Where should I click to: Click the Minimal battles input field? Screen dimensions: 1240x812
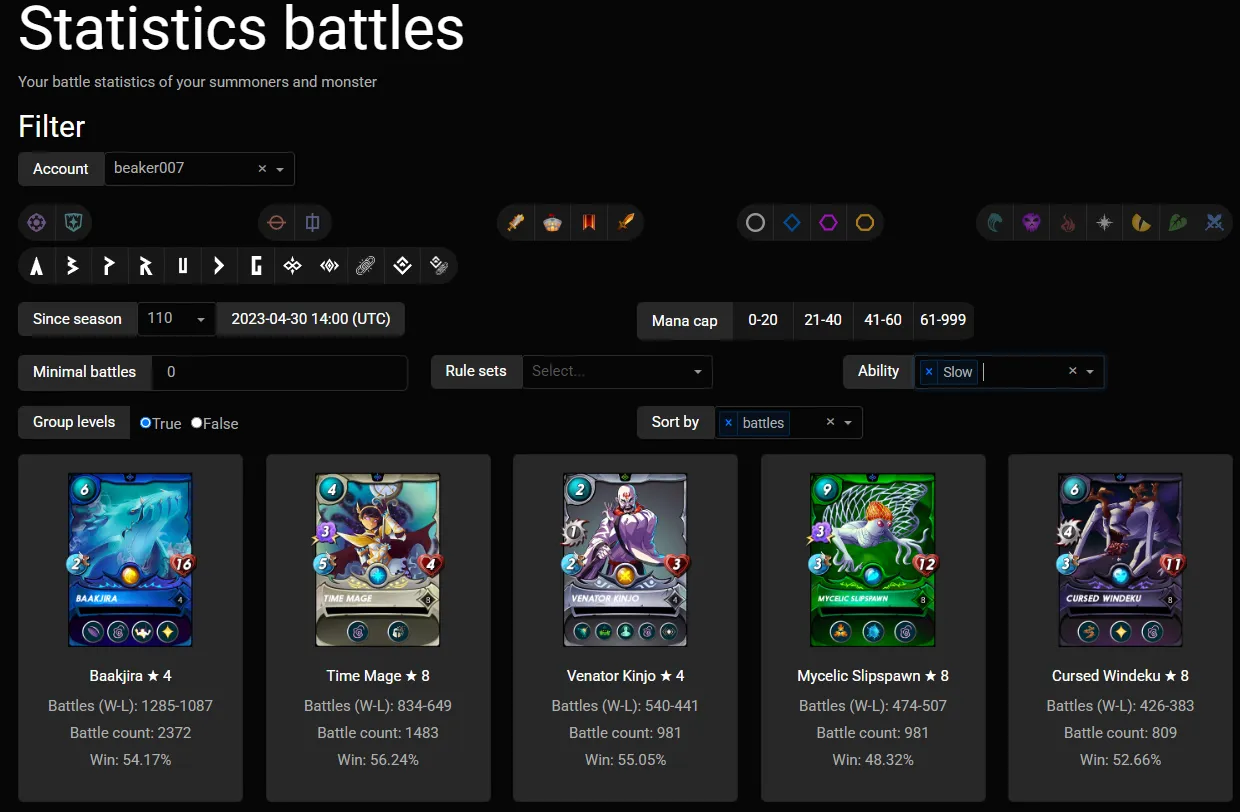coord(279,372)
